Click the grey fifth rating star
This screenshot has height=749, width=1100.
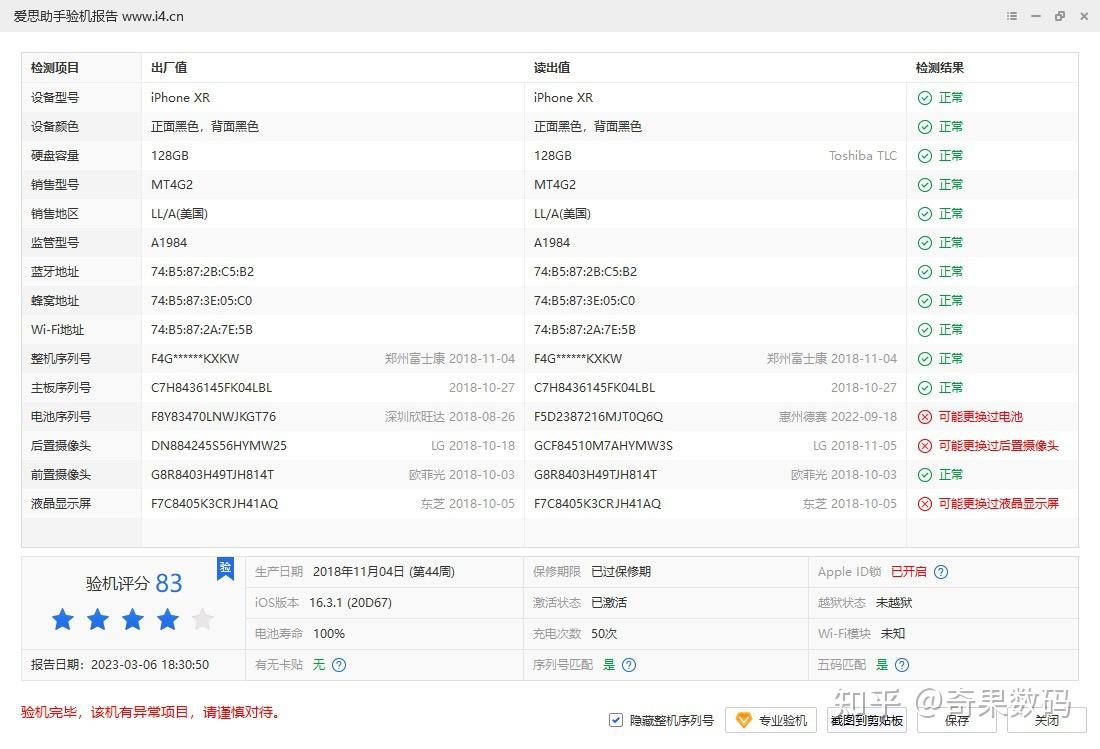[x=203, y=619]
